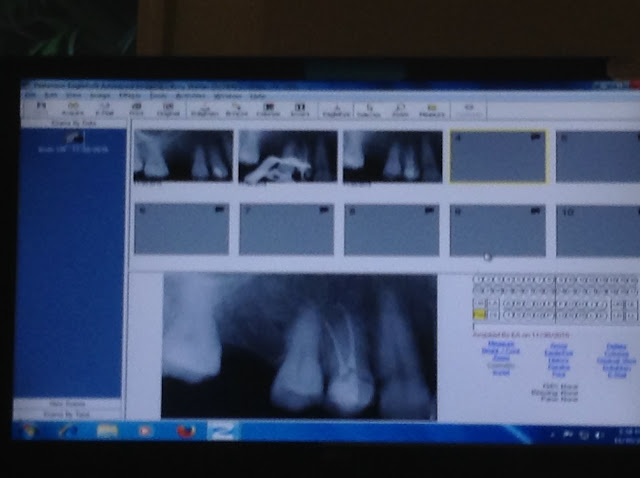
Task: Click the Print toolbar icon
Action: pos(136,109)
